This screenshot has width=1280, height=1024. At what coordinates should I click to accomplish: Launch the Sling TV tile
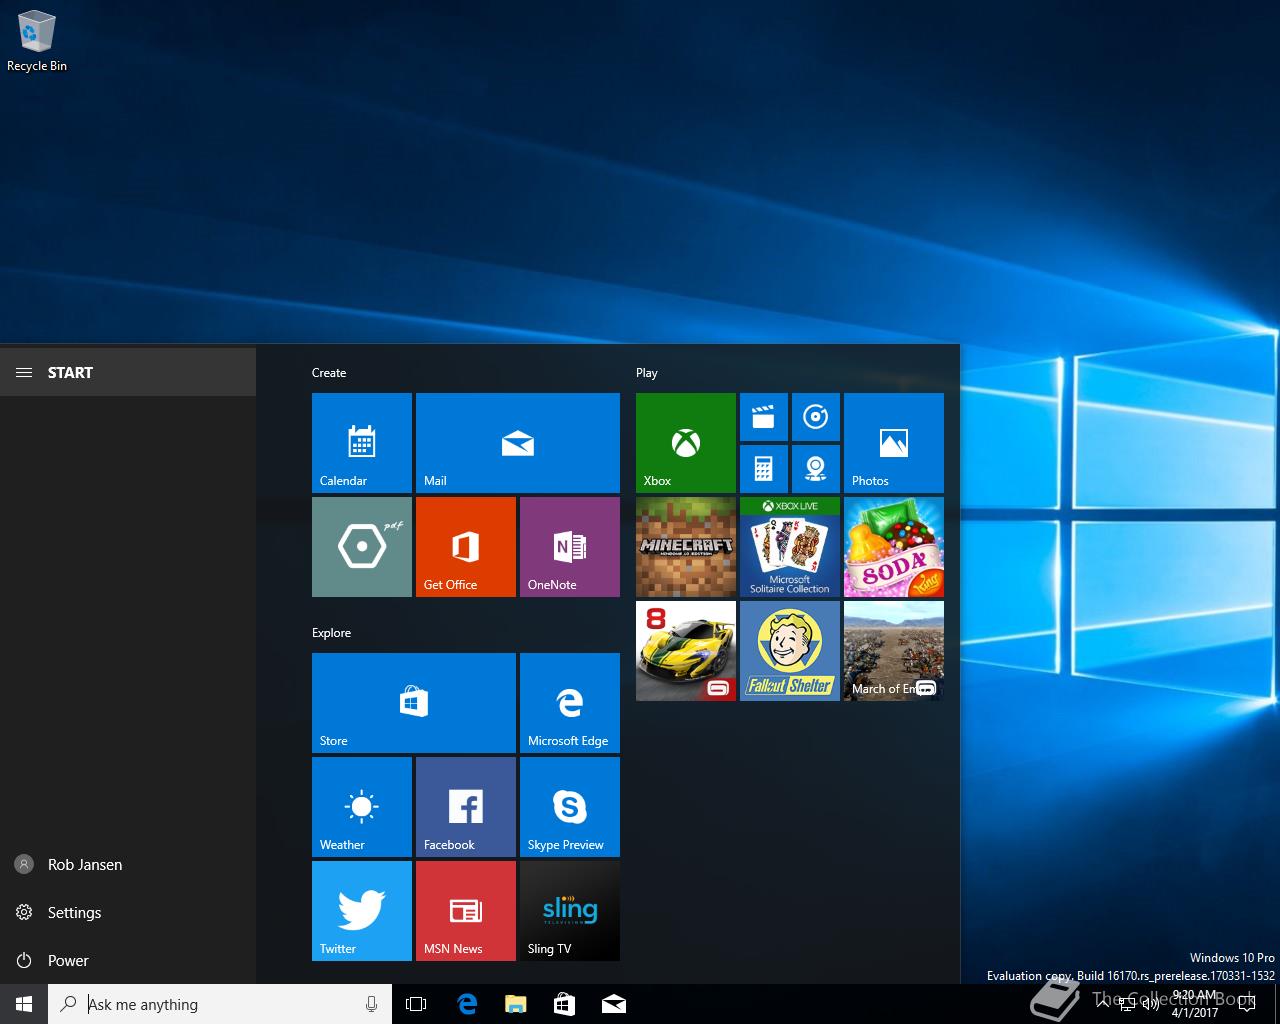coord(570,911)
